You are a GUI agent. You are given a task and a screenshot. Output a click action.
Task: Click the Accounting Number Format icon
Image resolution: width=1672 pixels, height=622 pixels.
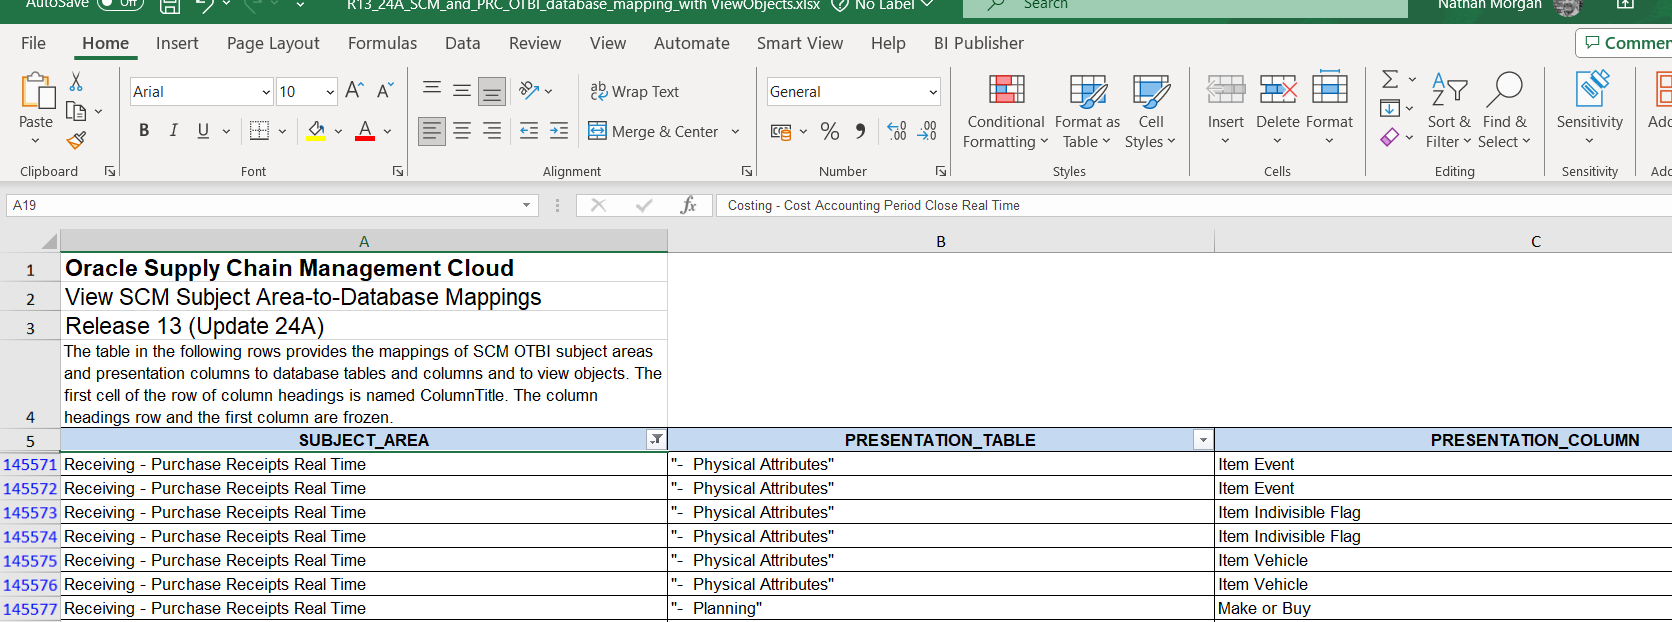[781, 131]
